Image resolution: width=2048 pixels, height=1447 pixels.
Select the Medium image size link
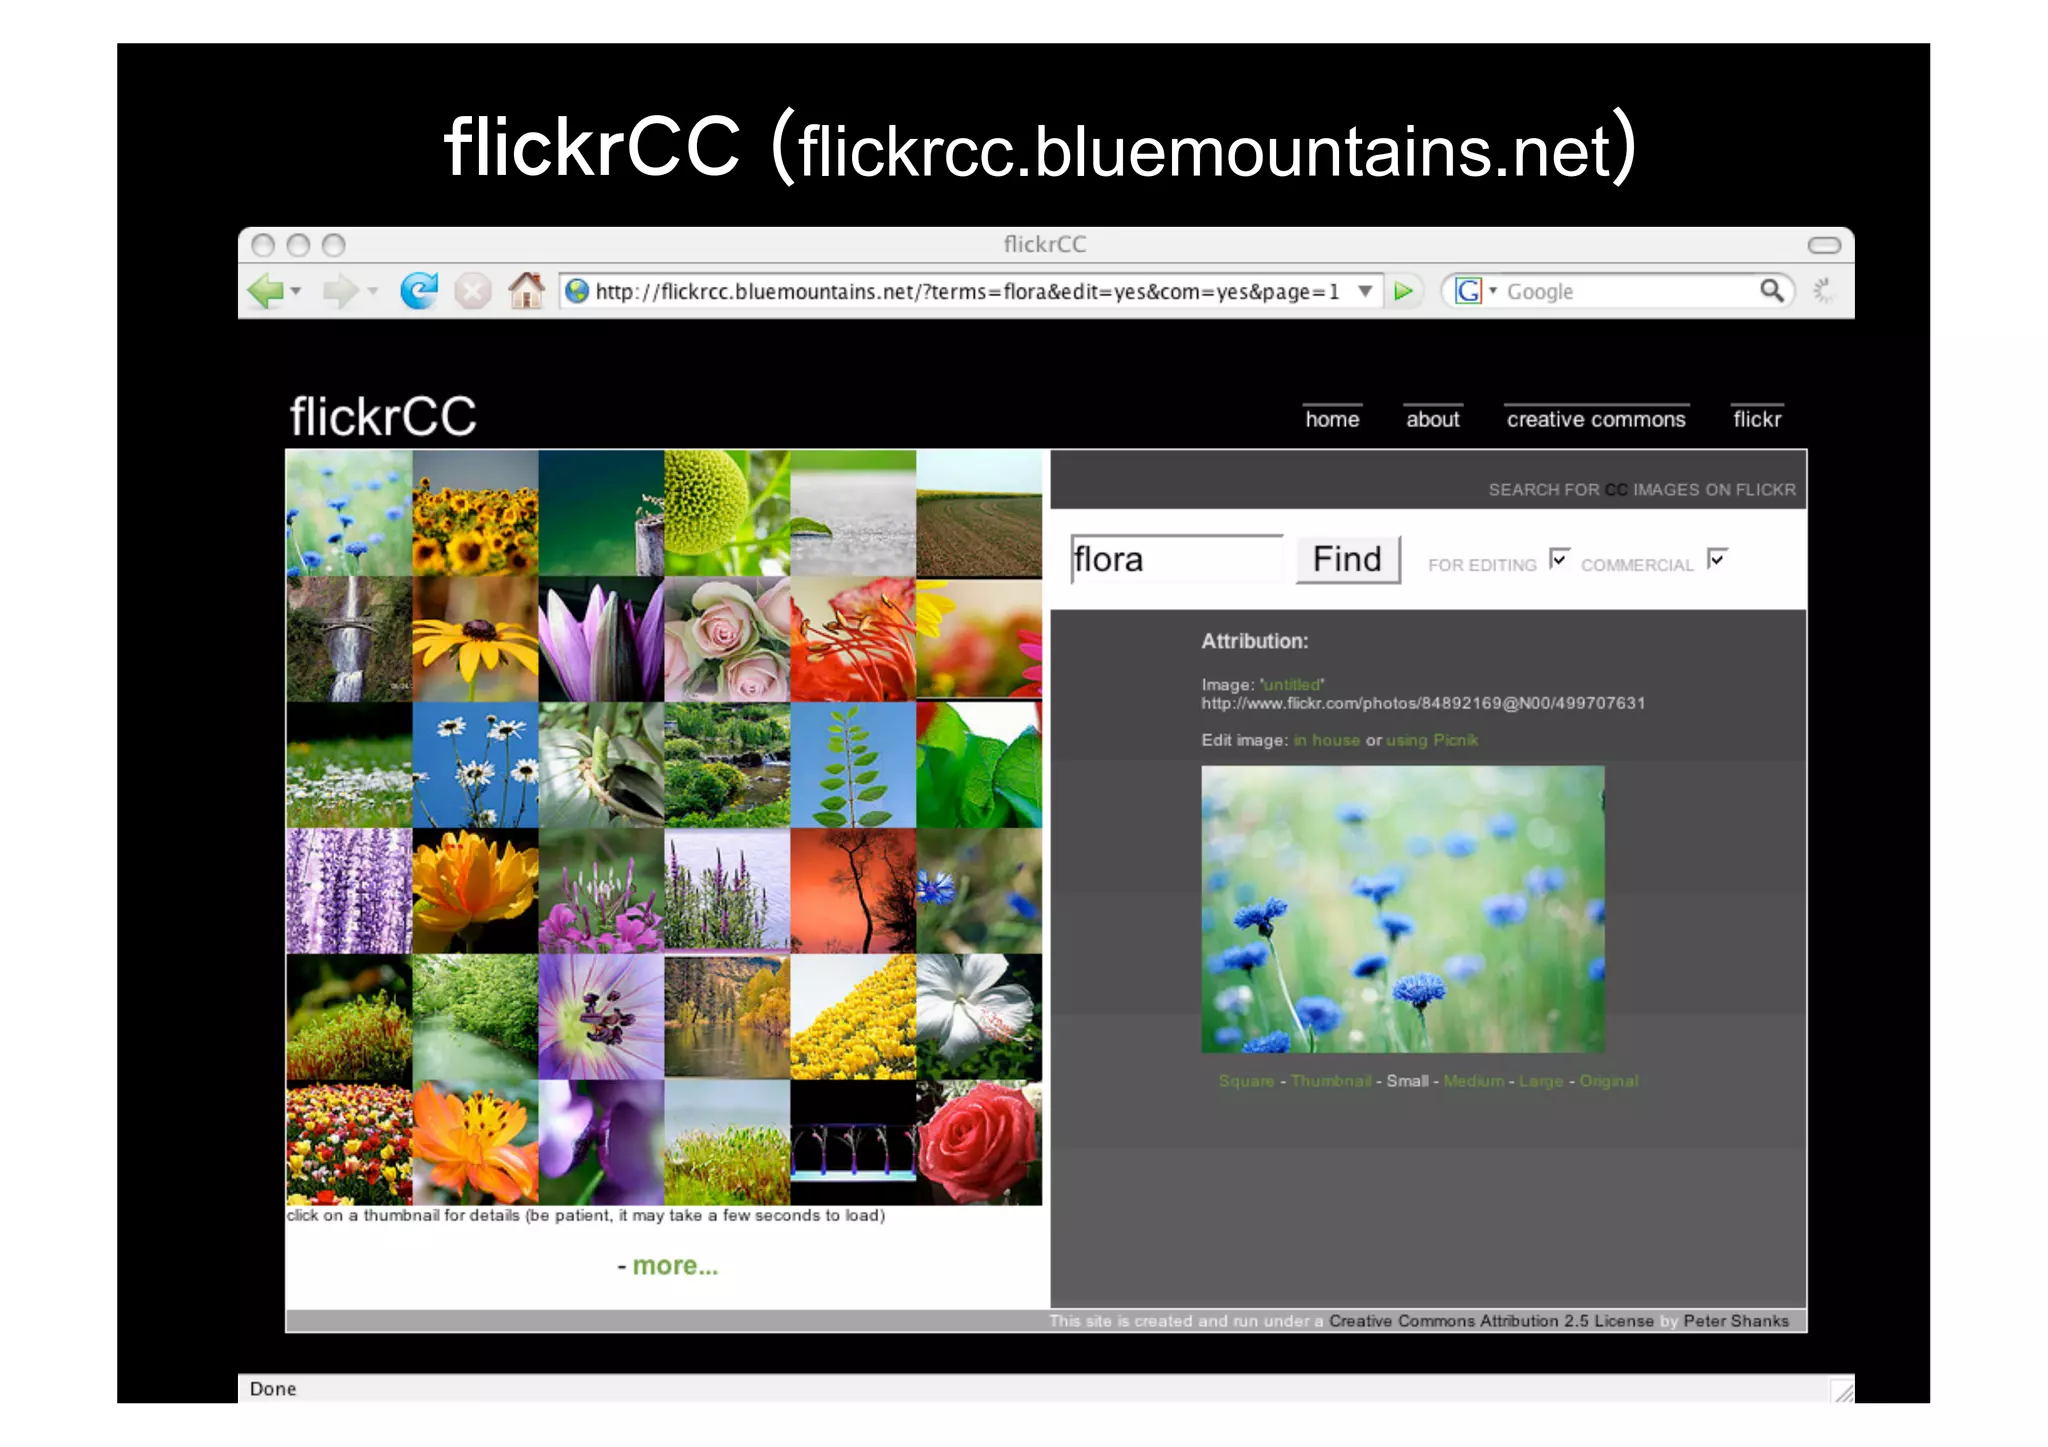[x=1473, y=1081]
